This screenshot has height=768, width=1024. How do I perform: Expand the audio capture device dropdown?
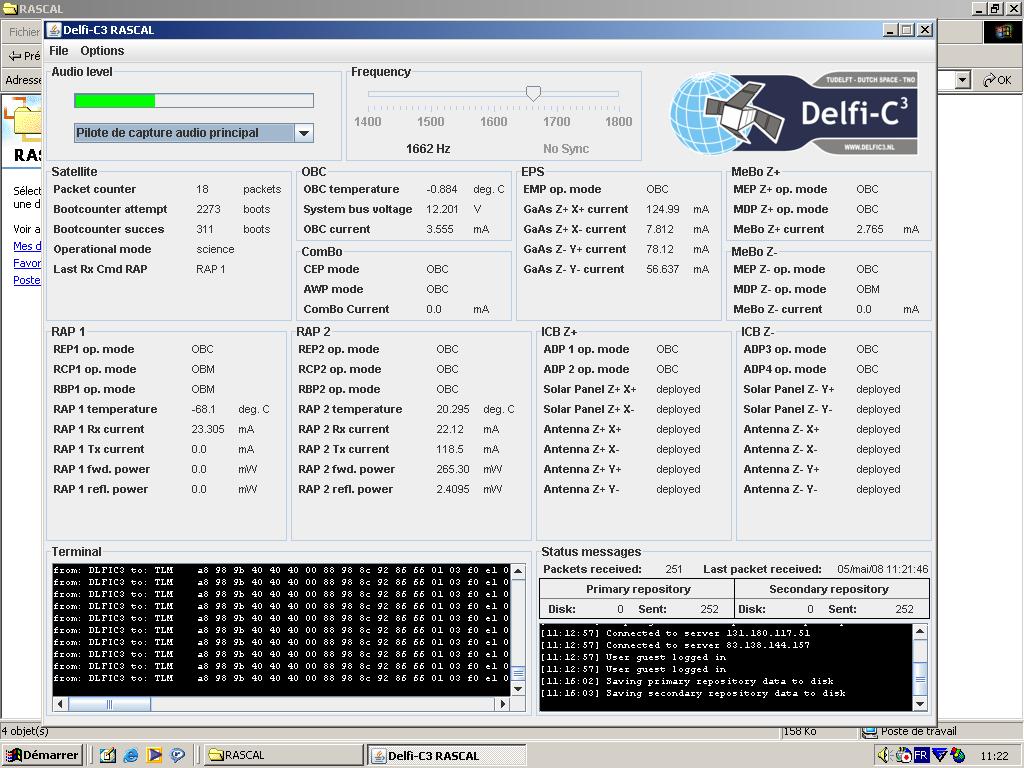point(303,133)
